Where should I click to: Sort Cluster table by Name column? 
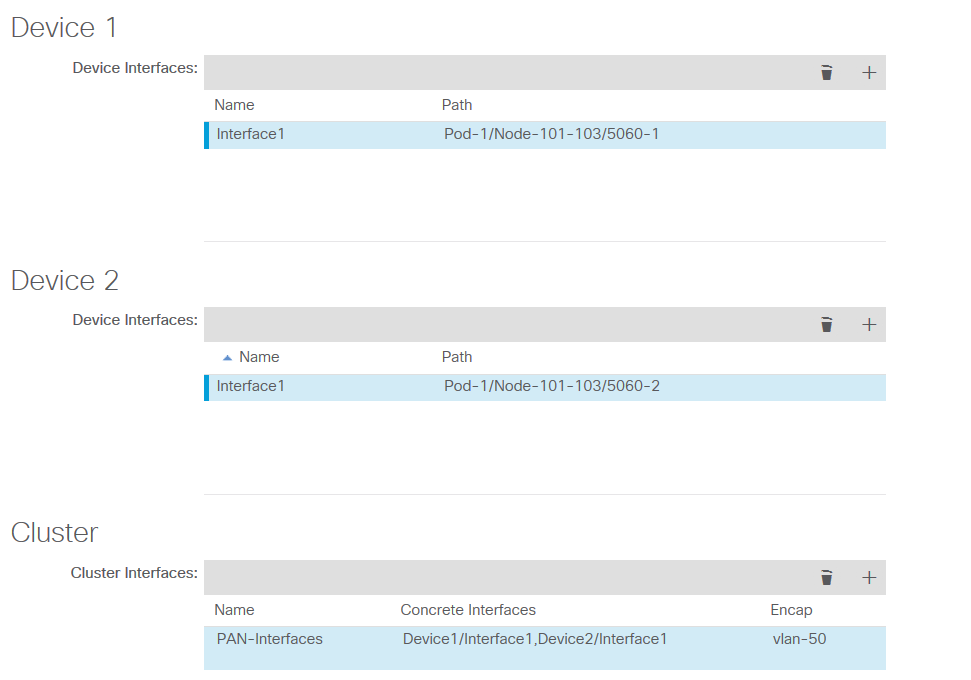(x=235, y=610)
